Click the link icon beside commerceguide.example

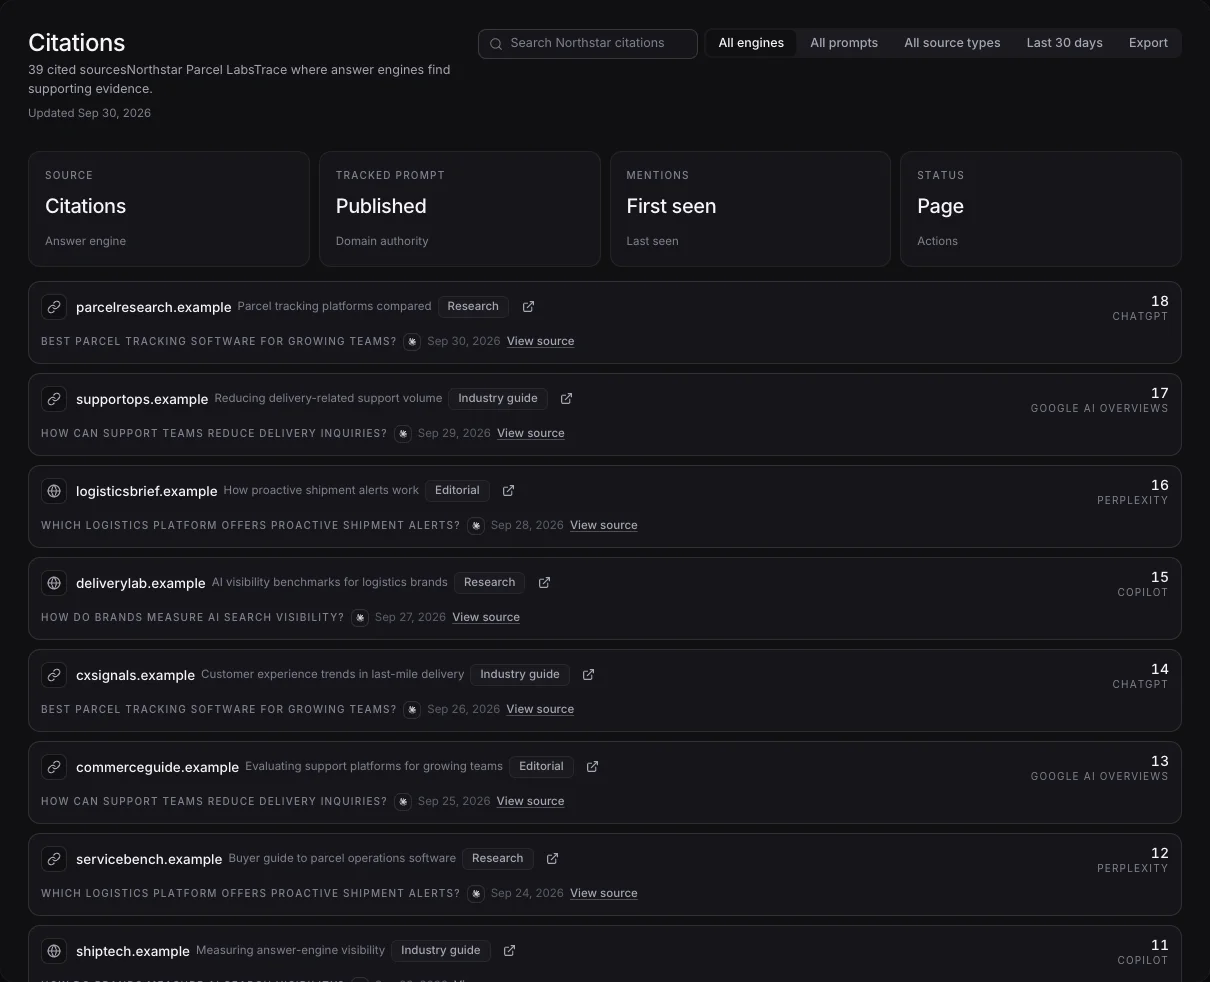[54, 767]
